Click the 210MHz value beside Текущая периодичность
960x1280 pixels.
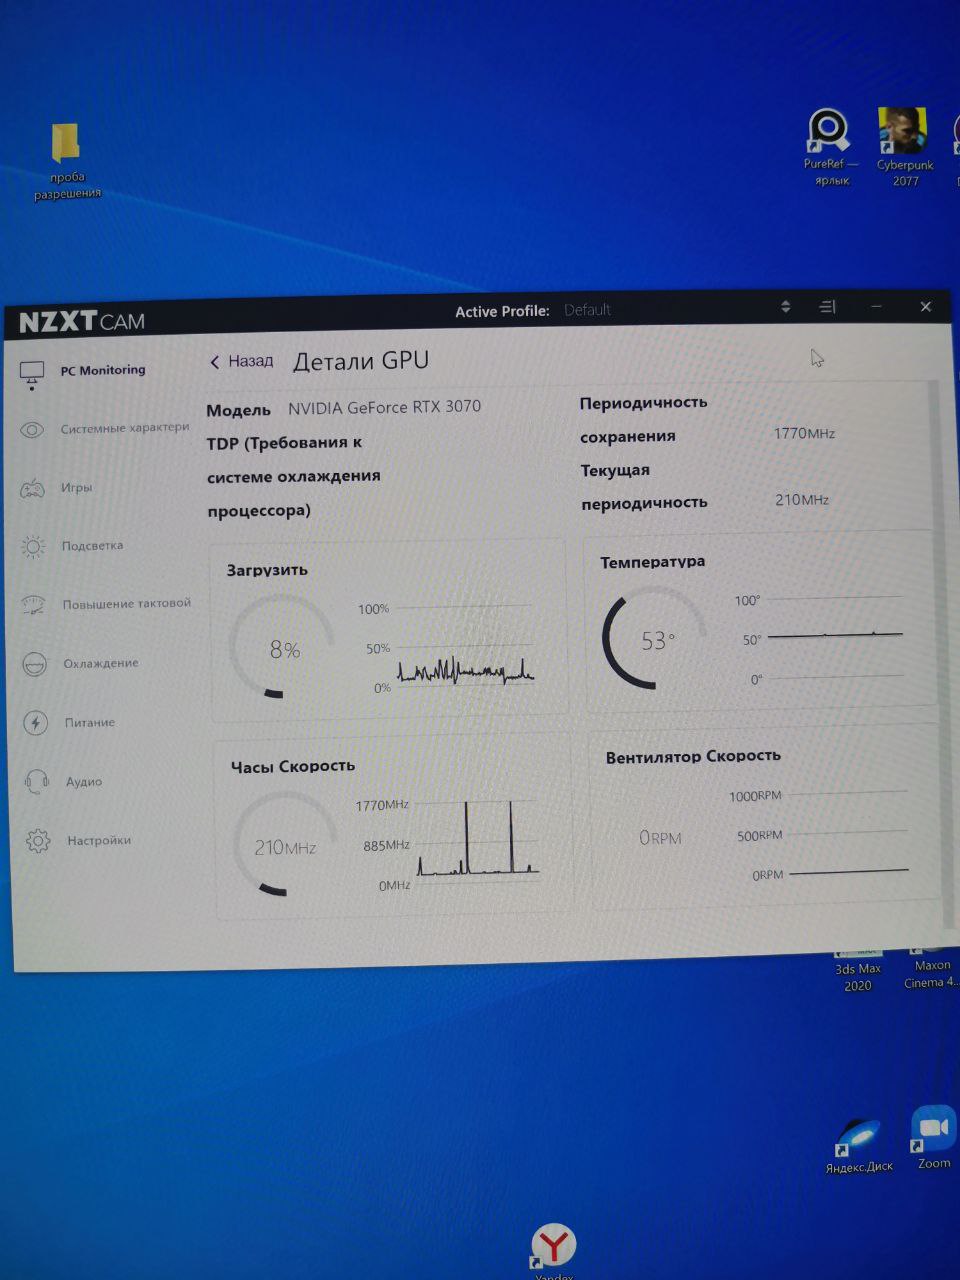pos(802,499)
